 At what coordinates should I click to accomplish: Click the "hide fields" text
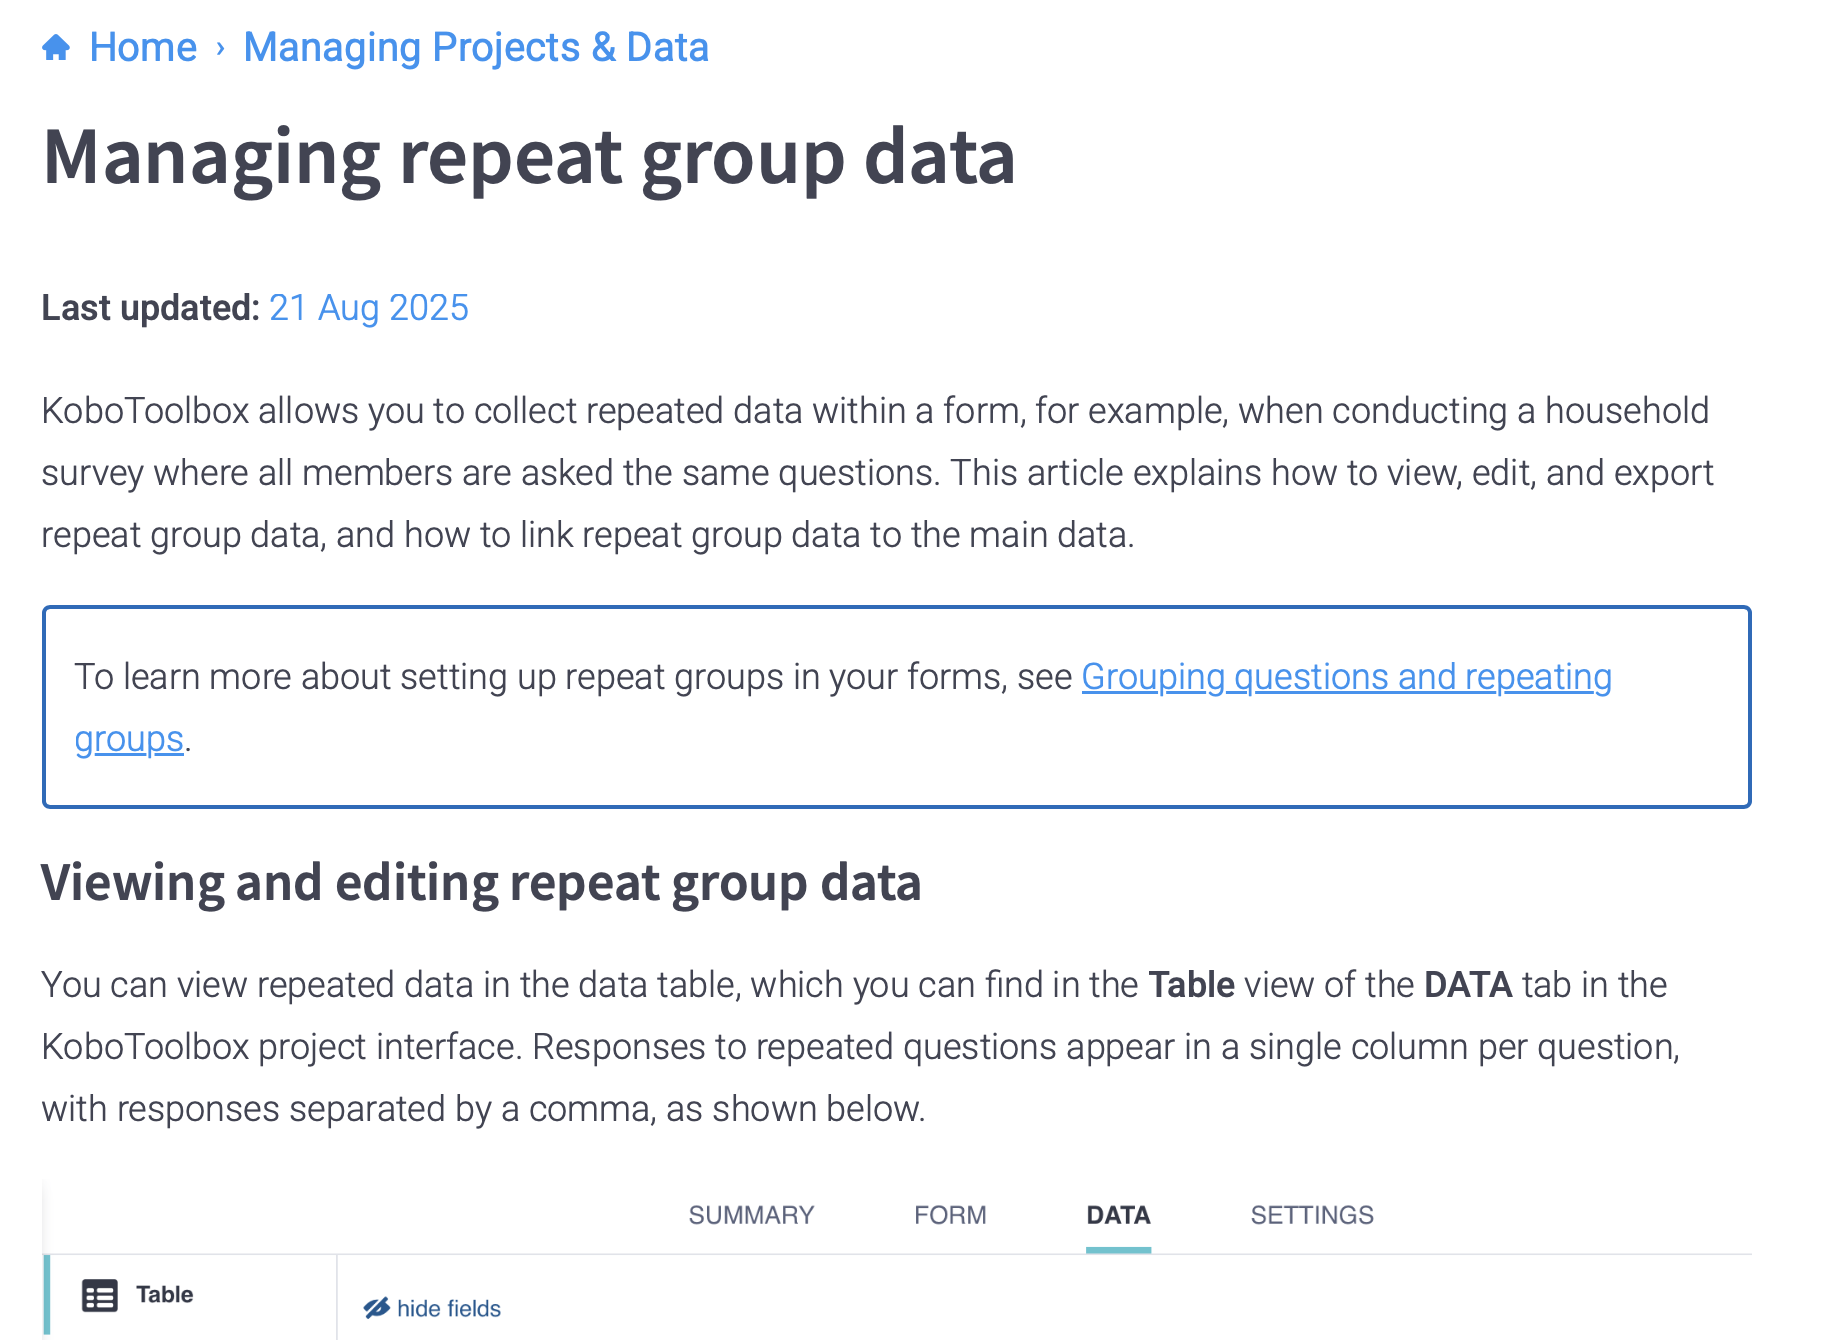449,1309
